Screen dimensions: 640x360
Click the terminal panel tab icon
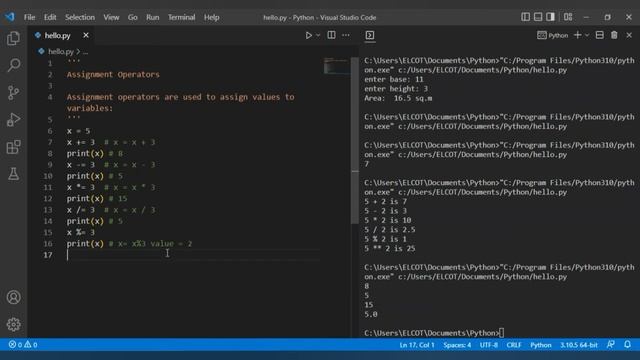click(370, 36)
